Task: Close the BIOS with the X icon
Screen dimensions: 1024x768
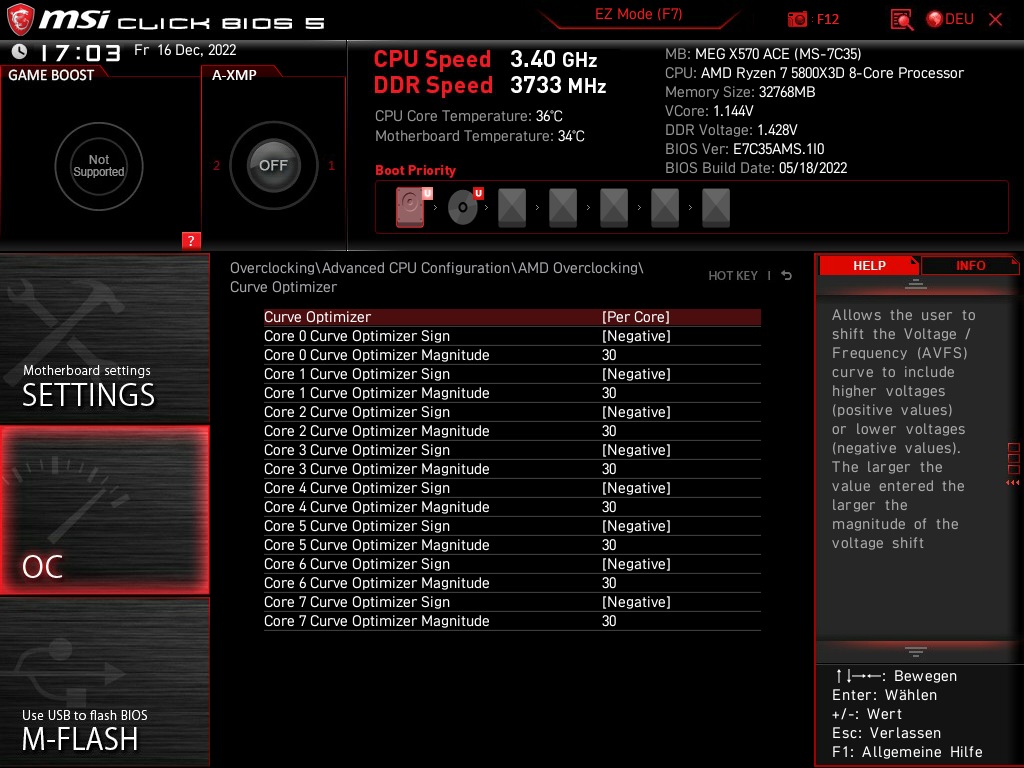Action: point(995,20)
